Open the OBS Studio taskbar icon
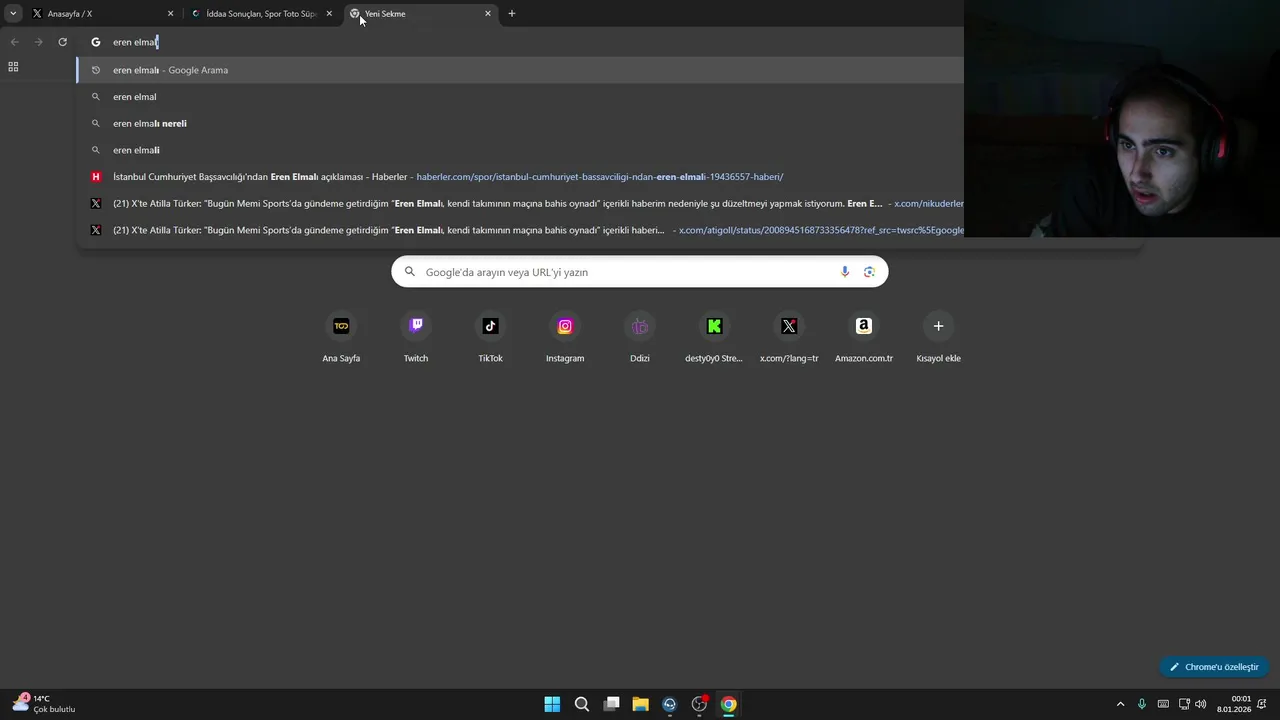Screen dimensions: 1280x720 (699, 704)
